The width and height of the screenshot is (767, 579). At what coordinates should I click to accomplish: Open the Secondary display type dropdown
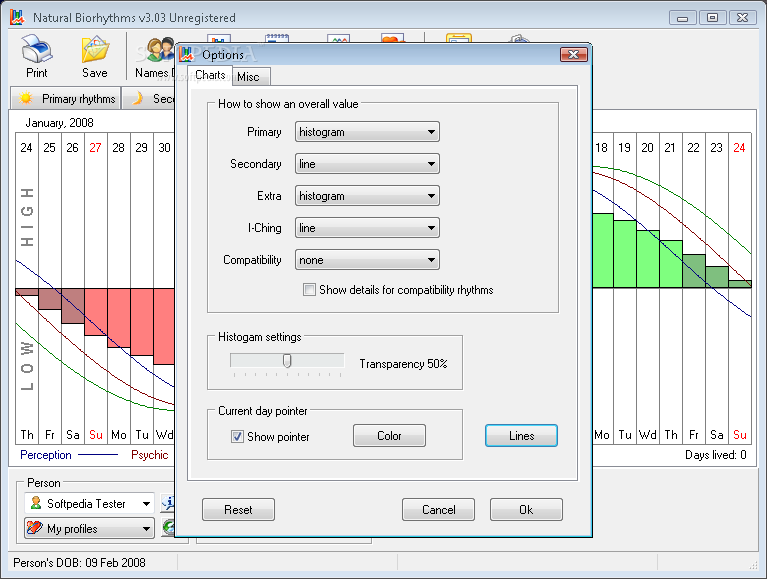pyautogui.click(x=367, y=164)
